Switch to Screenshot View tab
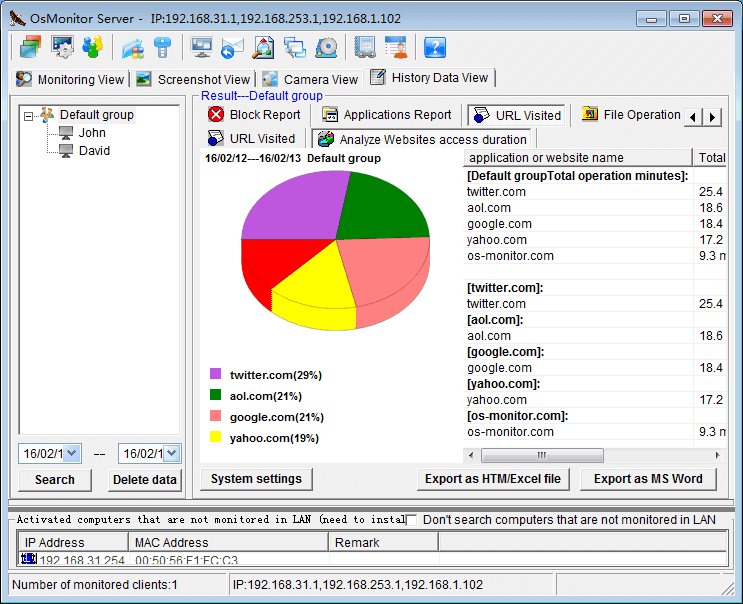Viewport: 743px width, 604px height. pos(192,79)
